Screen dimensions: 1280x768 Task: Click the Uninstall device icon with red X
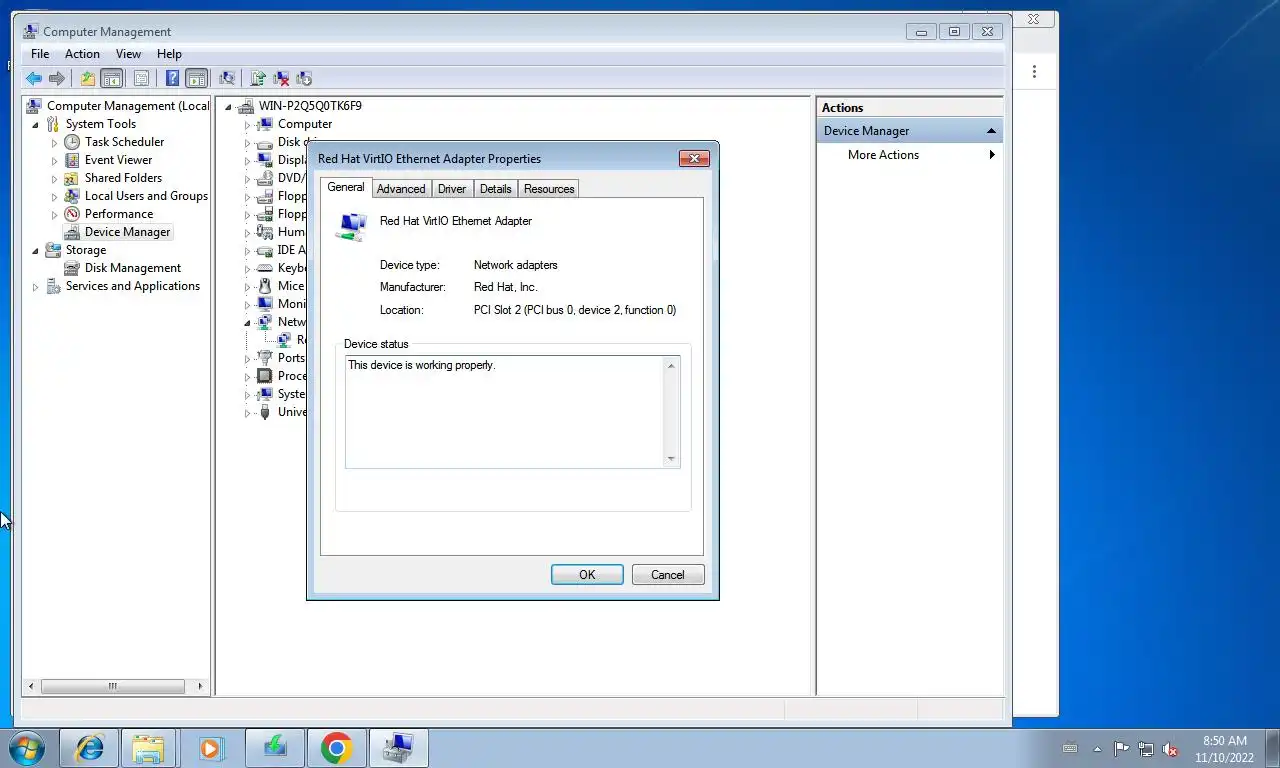click(281, 78)
